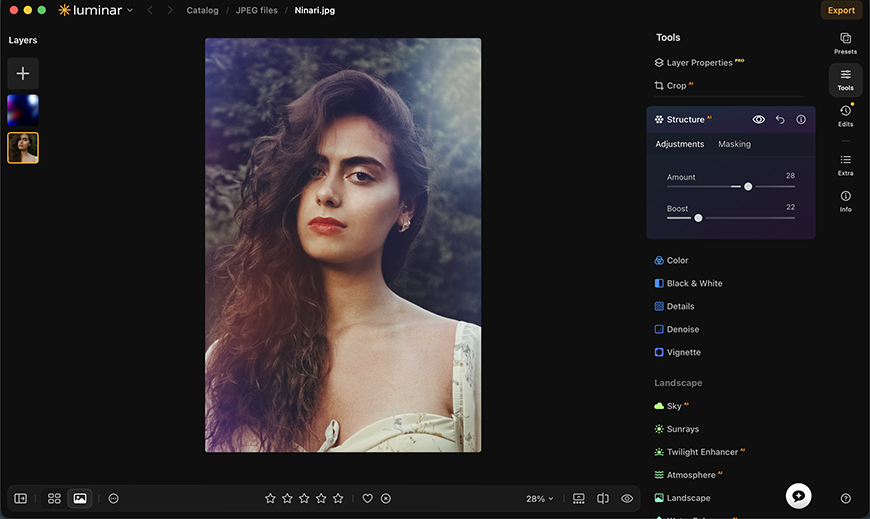Open the Twilight Enhancer tool
Image resolution: width=870 pixels, height=519 pixels.
coord(700,452)
